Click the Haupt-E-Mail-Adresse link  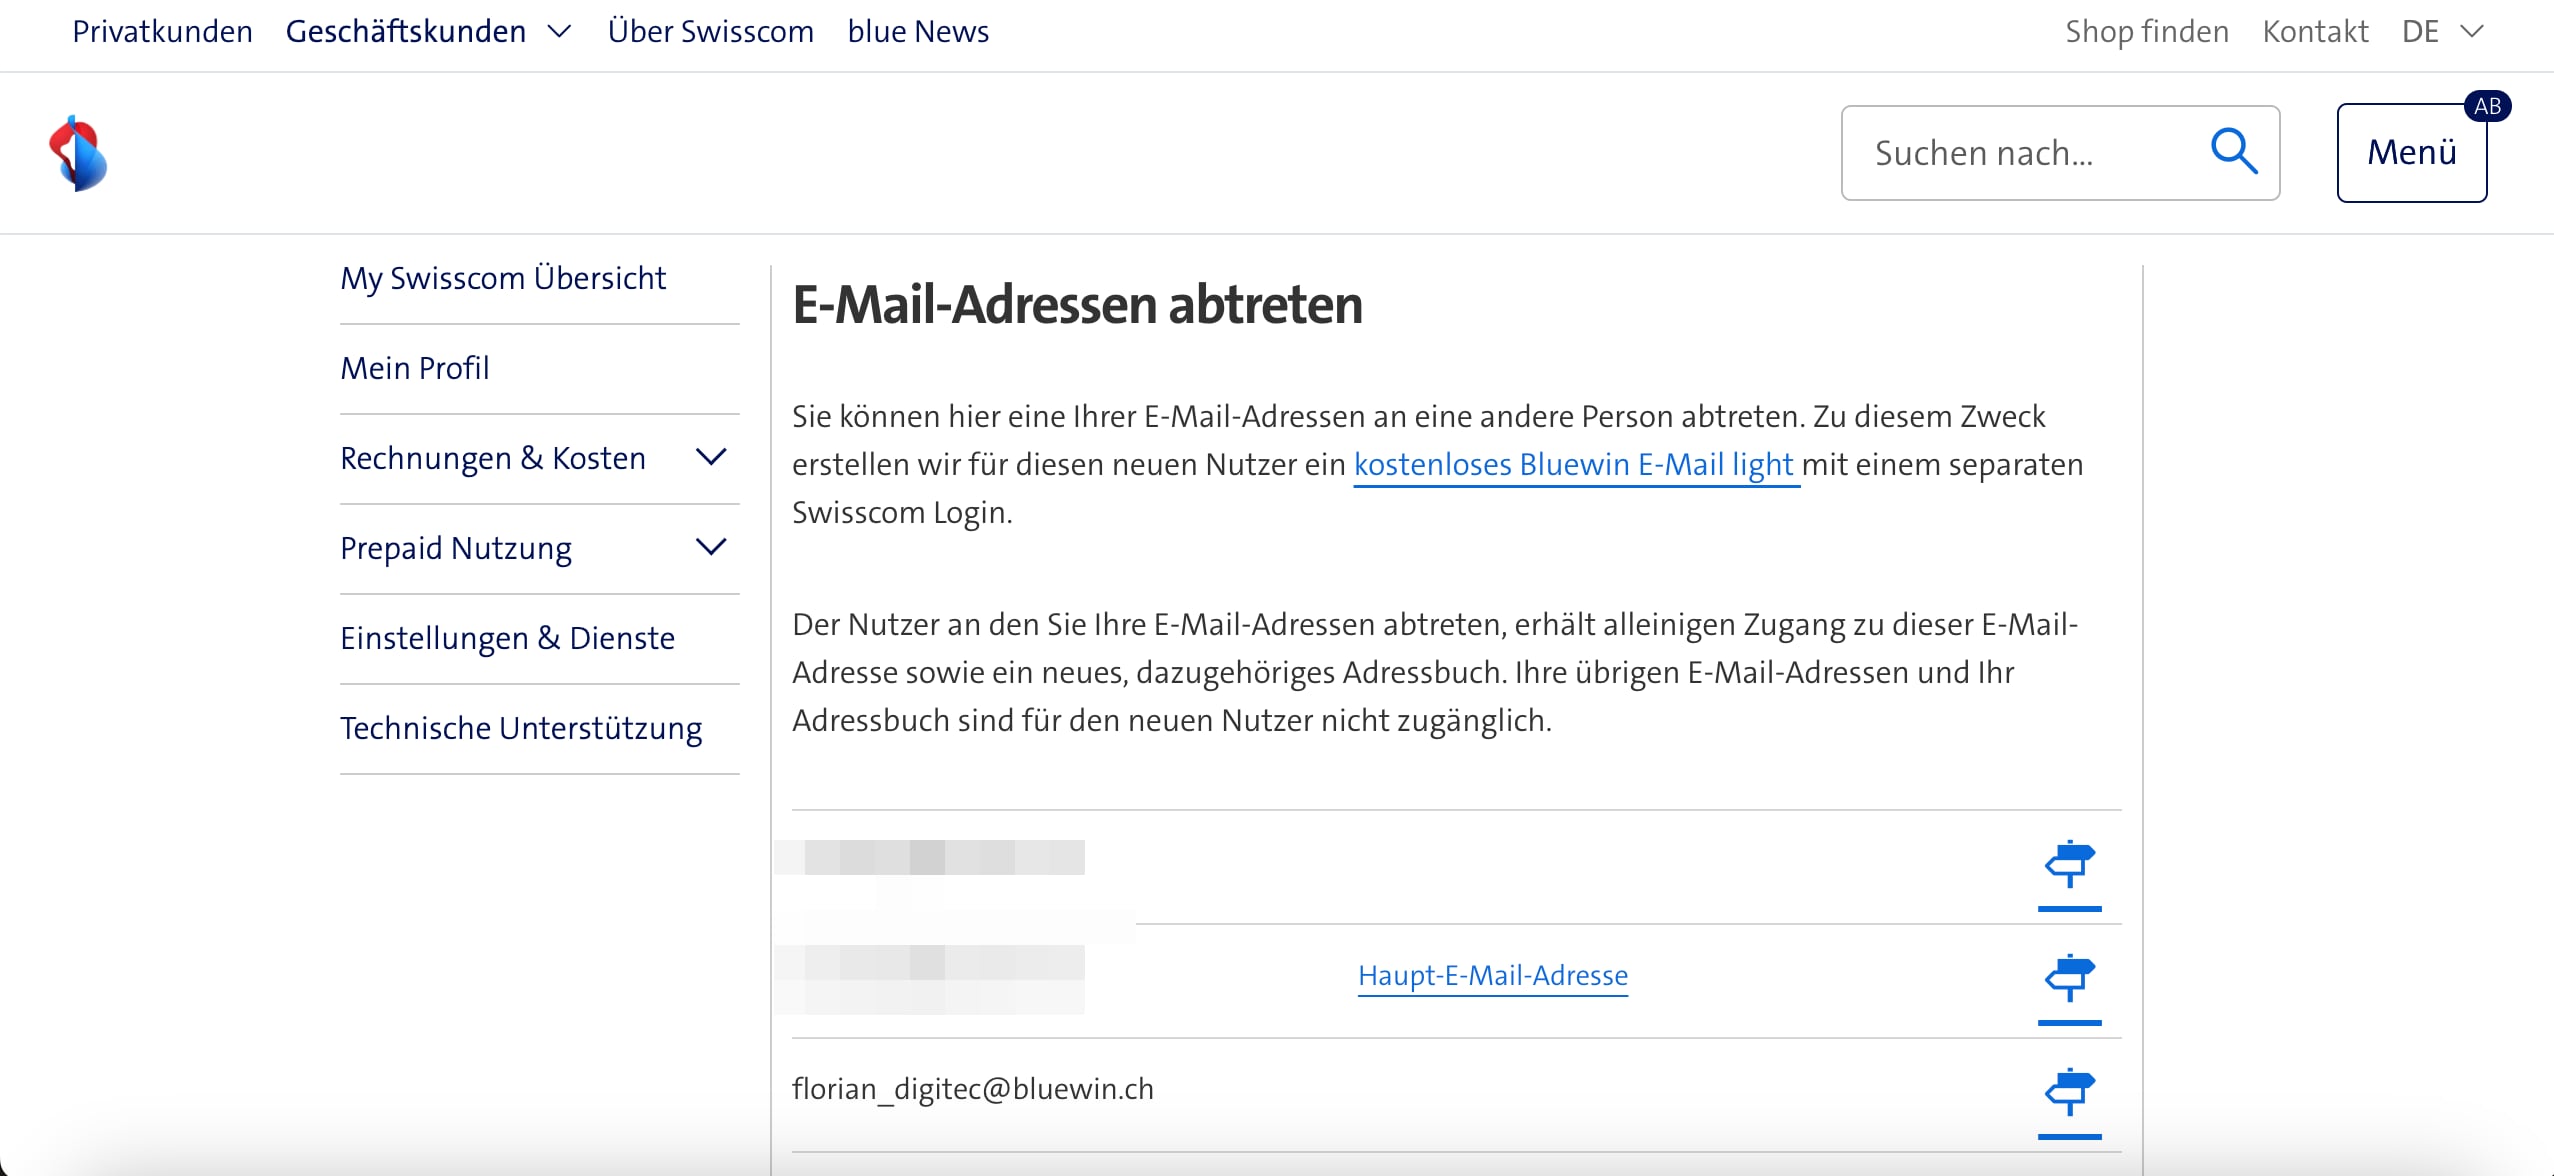(1492, 975)
